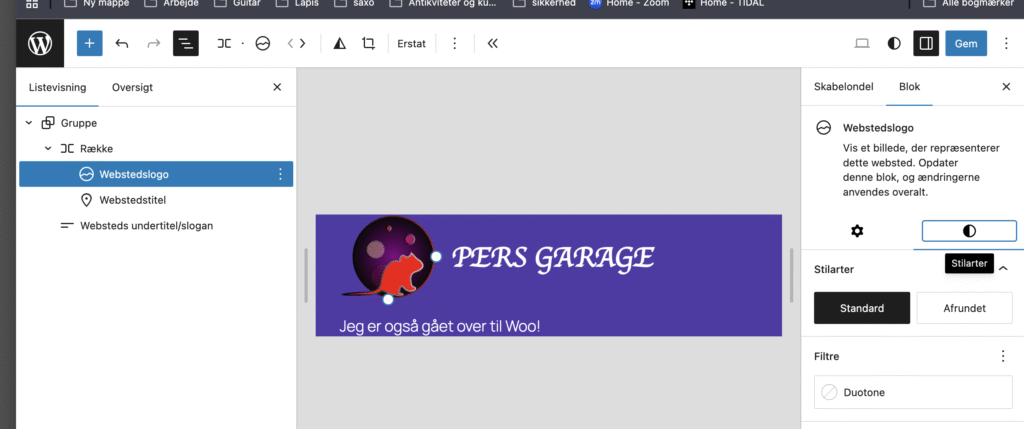Open the device preview view icon

(862, 43)
